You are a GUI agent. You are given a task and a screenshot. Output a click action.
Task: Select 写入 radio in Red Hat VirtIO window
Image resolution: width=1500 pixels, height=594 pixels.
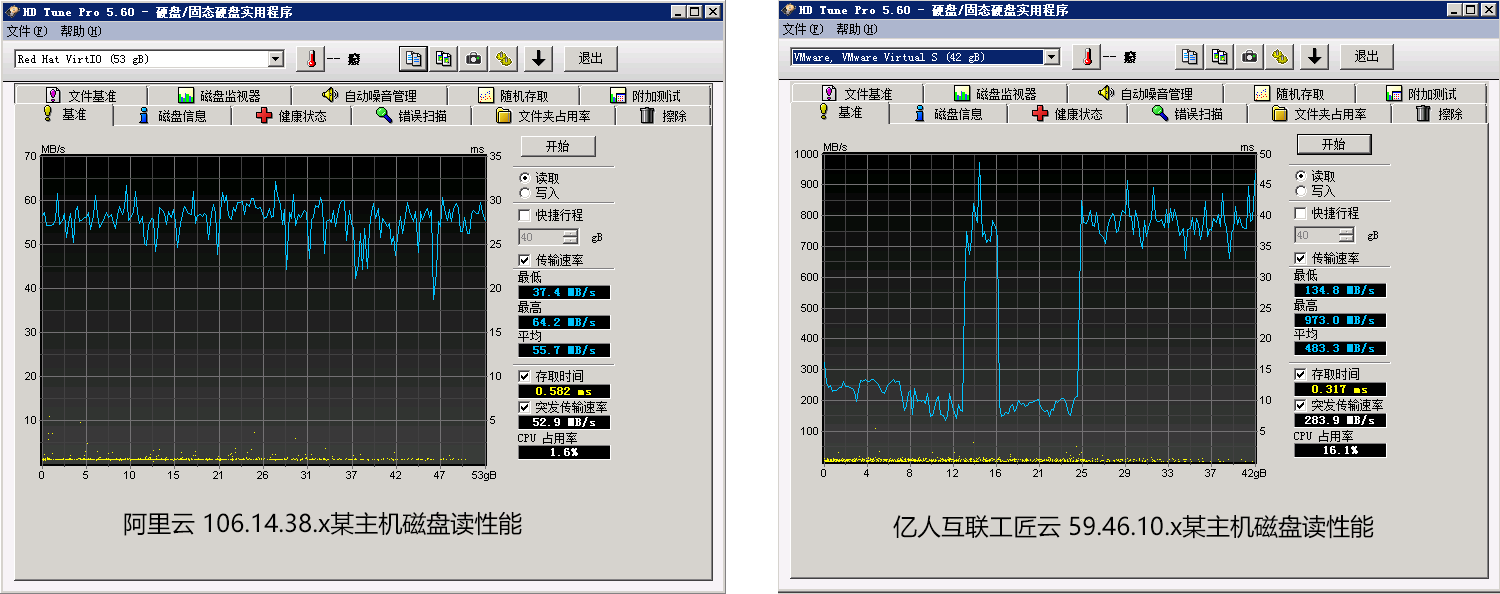pyautogui.click(x=524, y=193)
